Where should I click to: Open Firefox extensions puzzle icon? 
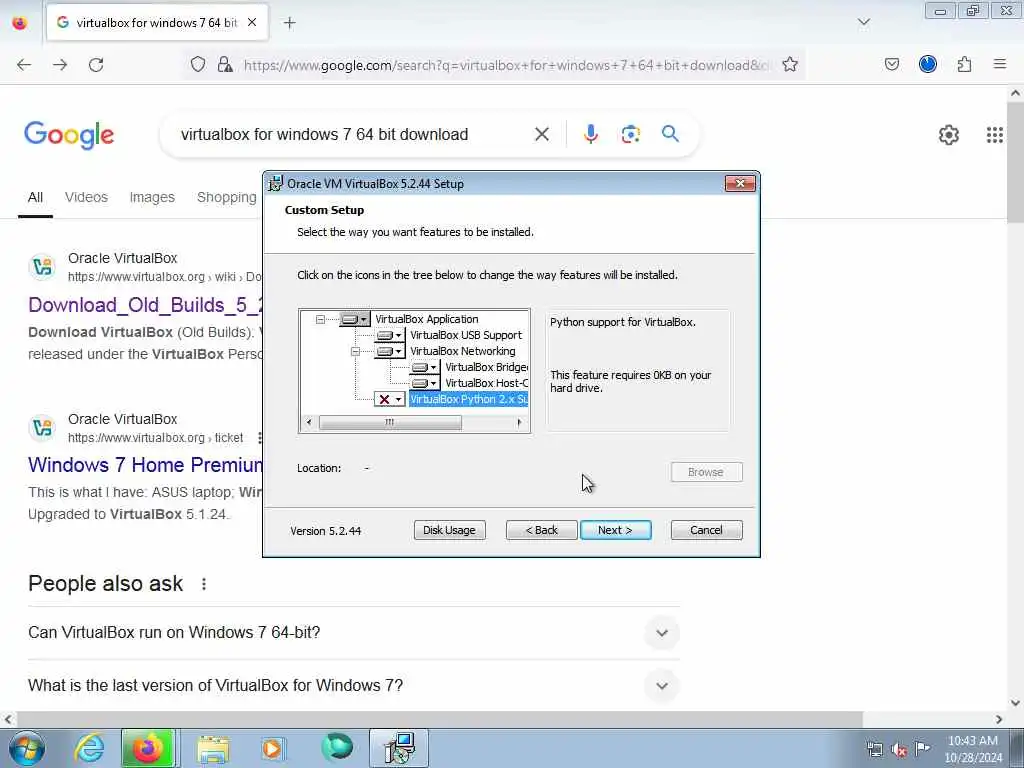(x=964, y=65)
